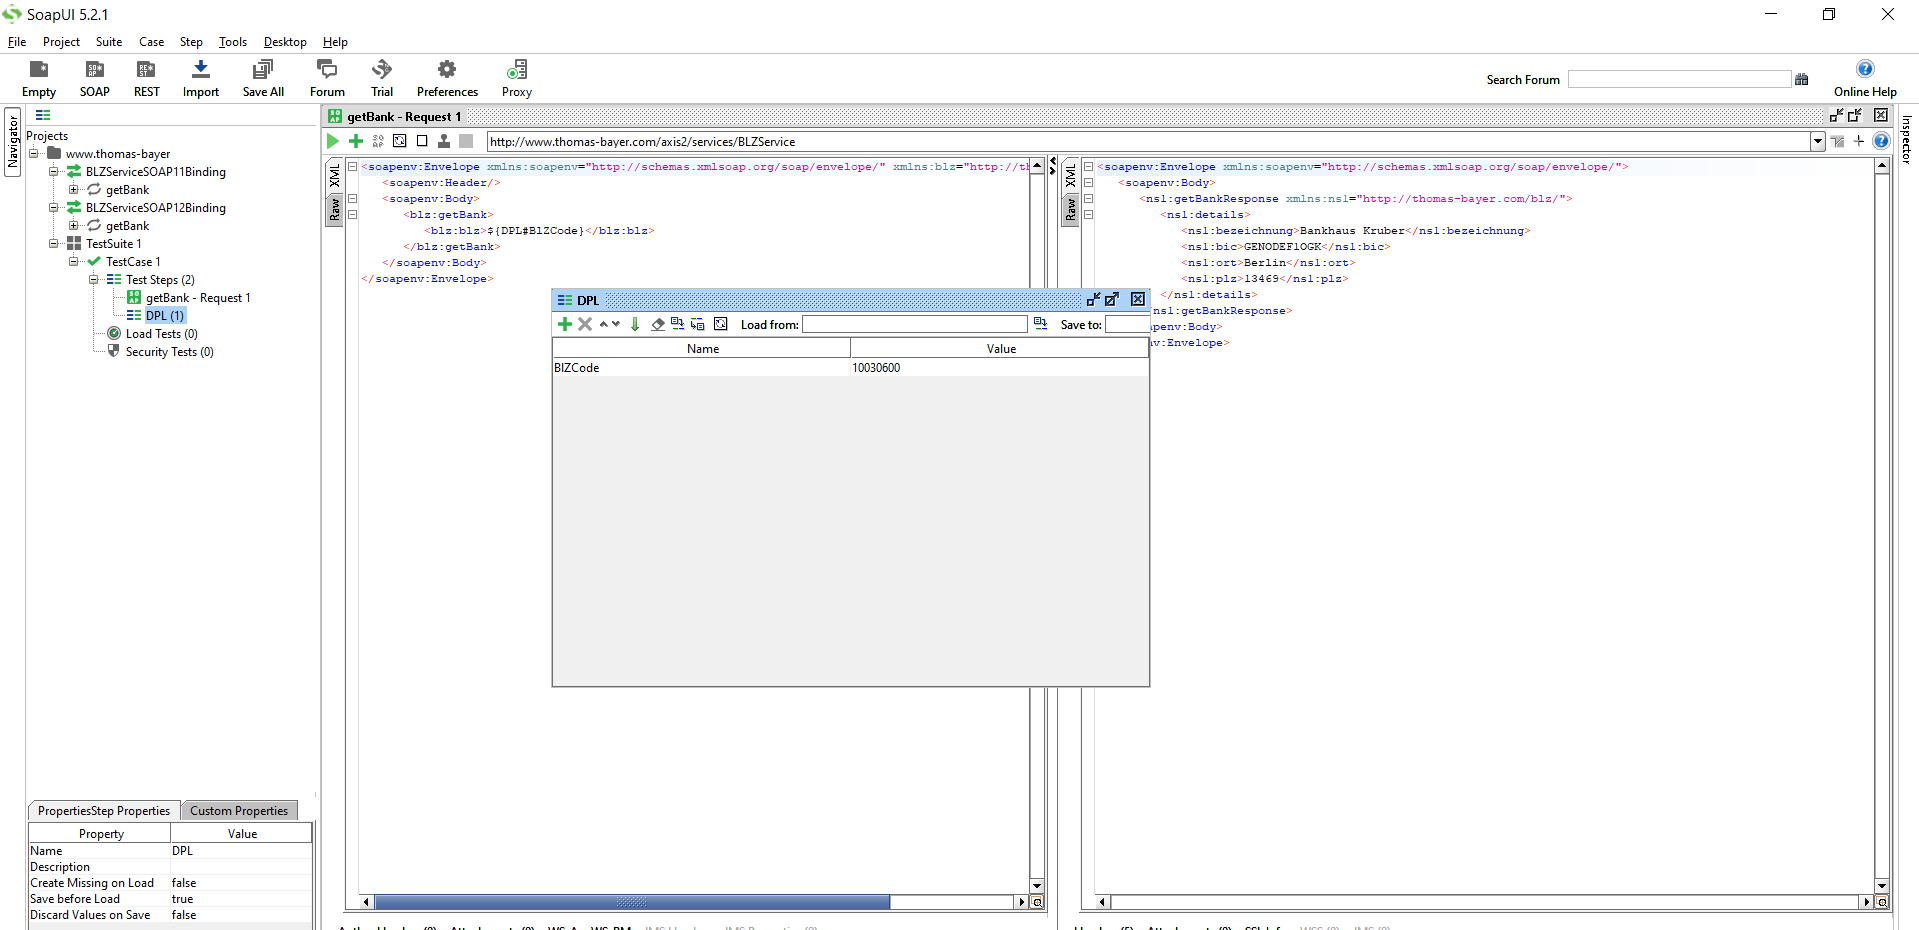Collapse TestCase 1 node
The image size is (1919, 930).
coord(74,262)
